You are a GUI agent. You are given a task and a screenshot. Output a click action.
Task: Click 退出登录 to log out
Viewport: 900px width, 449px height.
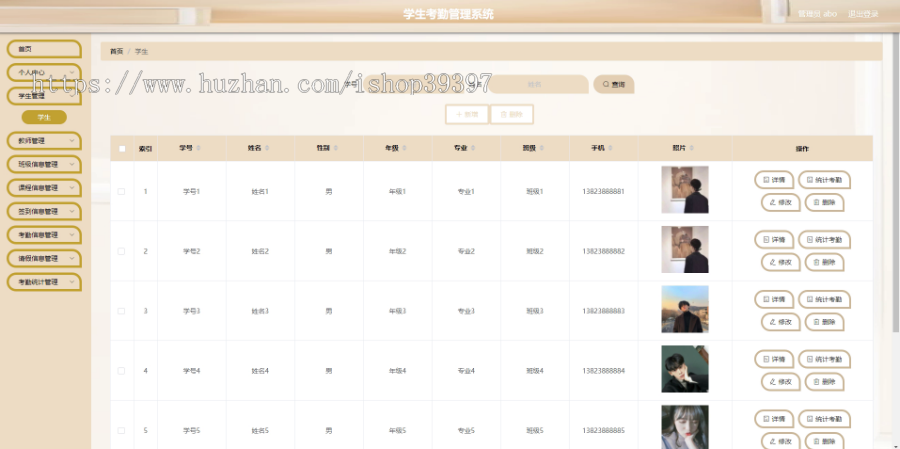tap(863, 14)
